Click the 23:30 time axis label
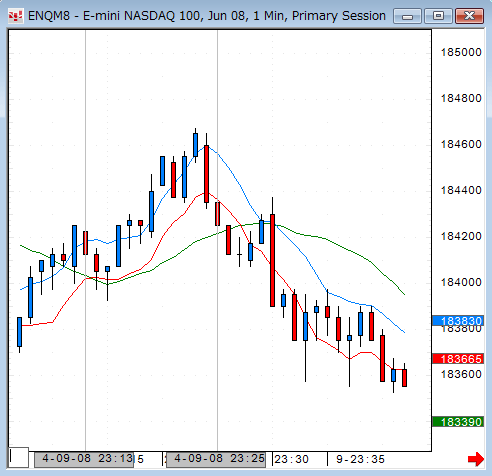The image size is (492, 476). (291, 459)
